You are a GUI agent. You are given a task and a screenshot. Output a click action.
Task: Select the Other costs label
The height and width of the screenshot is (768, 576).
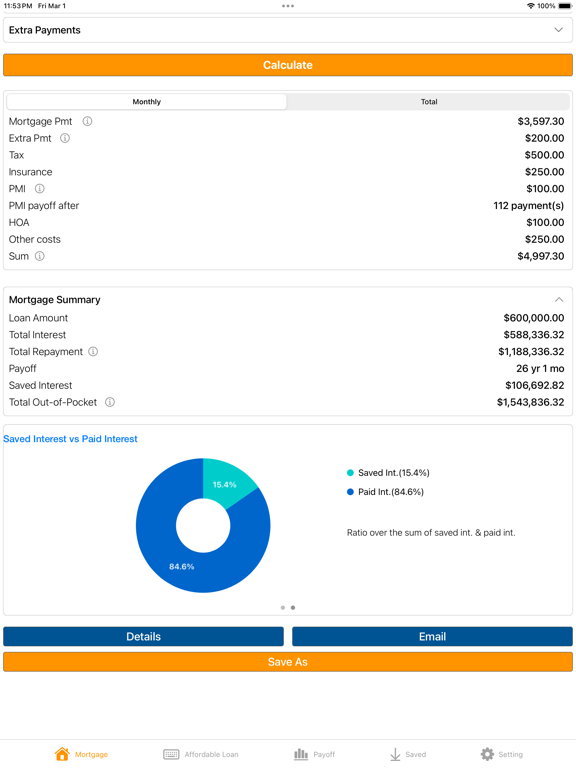35,240
